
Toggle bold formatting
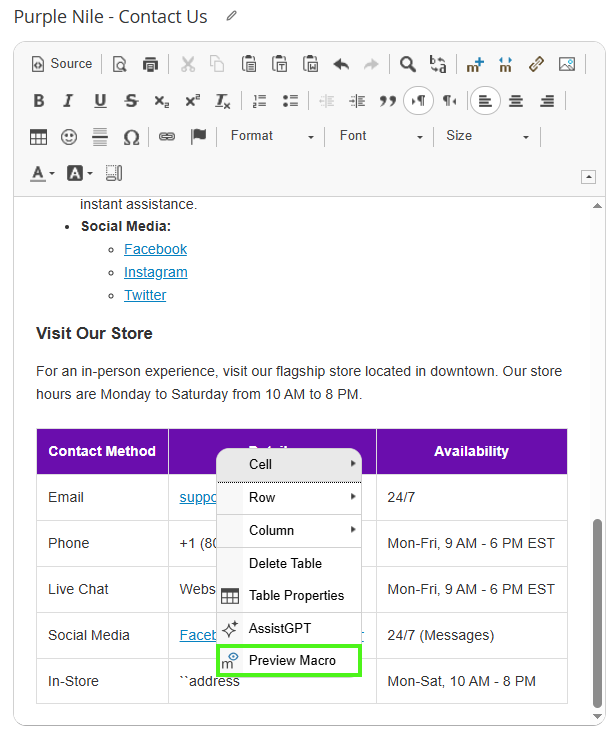coord(39,101)
